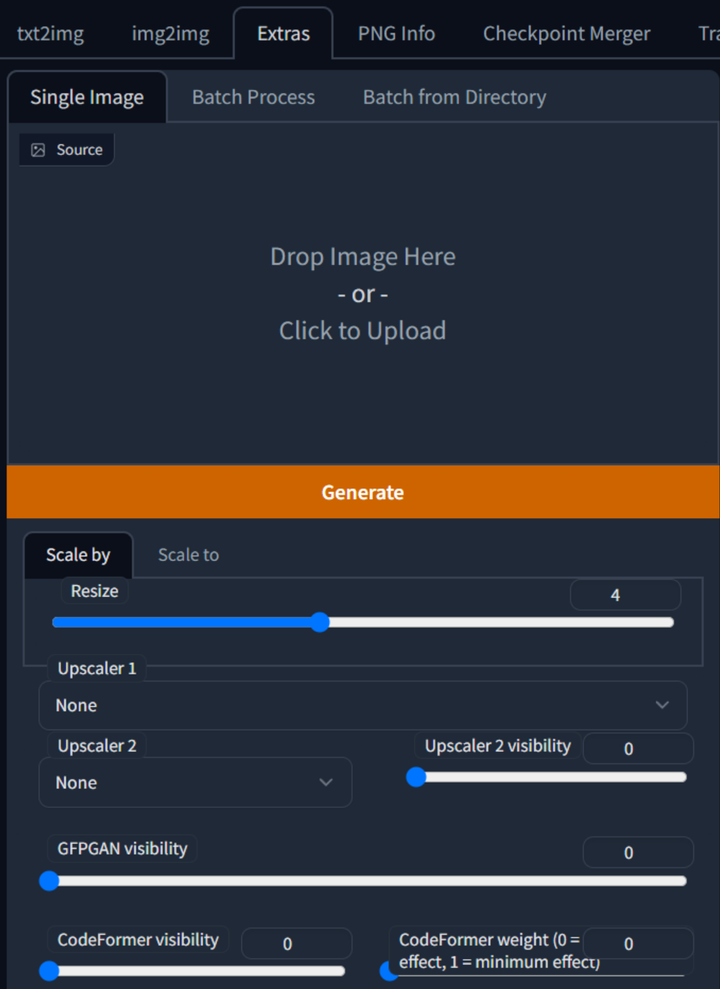Viewport: 720px width, 989px height.
Task: Open the img2img tab
Action: pos(170,33)
